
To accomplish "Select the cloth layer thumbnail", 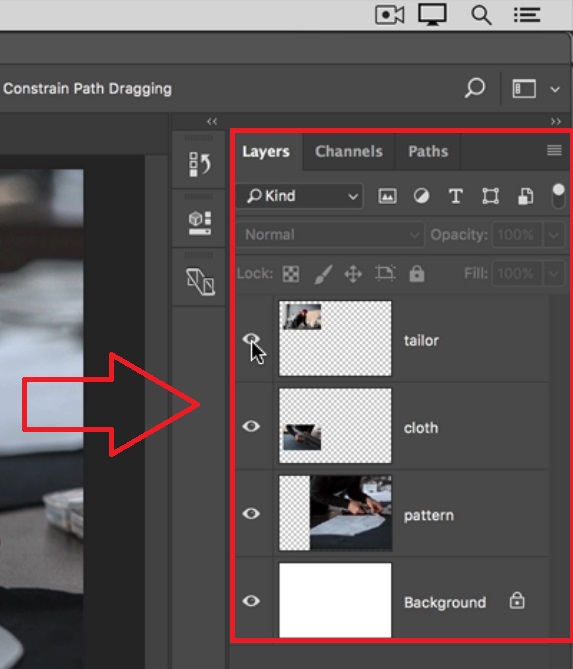I will pyautogui.click(x=335, y=425).
